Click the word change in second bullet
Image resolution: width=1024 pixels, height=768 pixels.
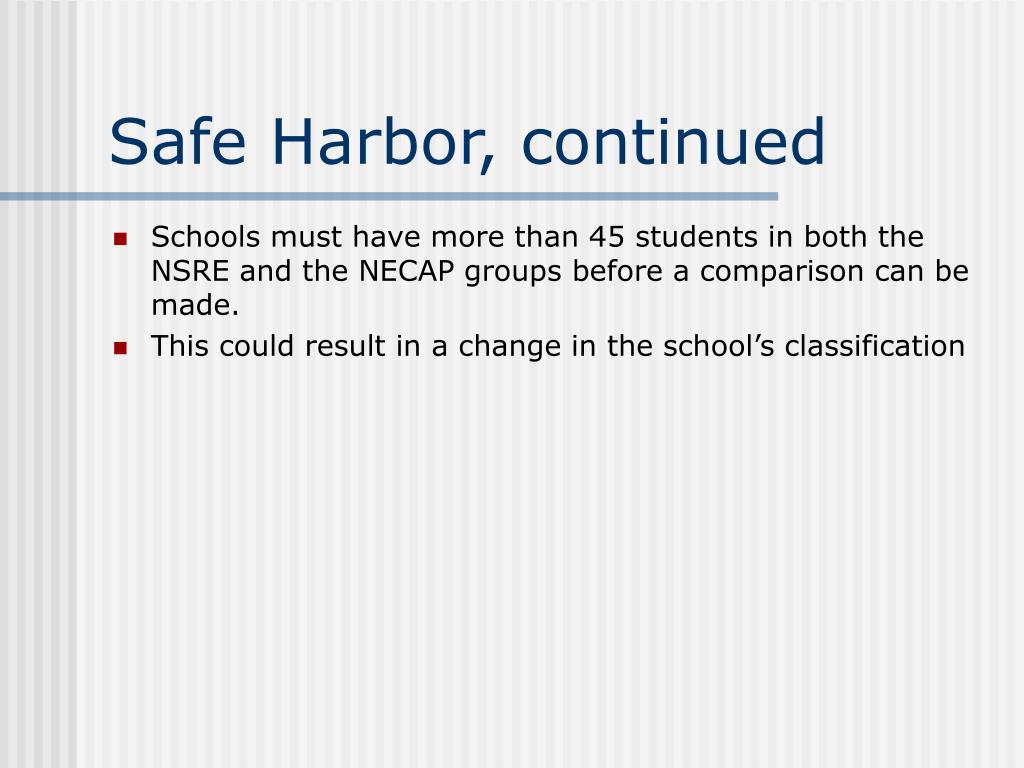509,347
